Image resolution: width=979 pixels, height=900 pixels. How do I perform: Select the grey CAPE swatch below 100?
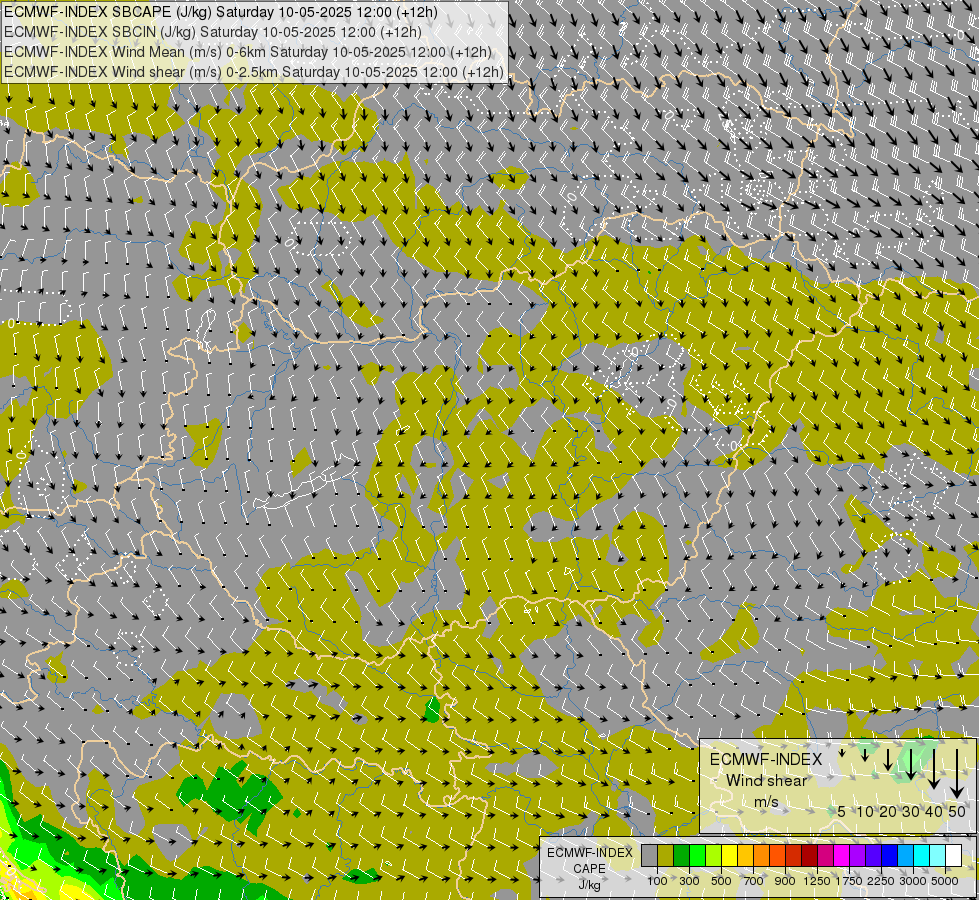(x=649, y=855)
